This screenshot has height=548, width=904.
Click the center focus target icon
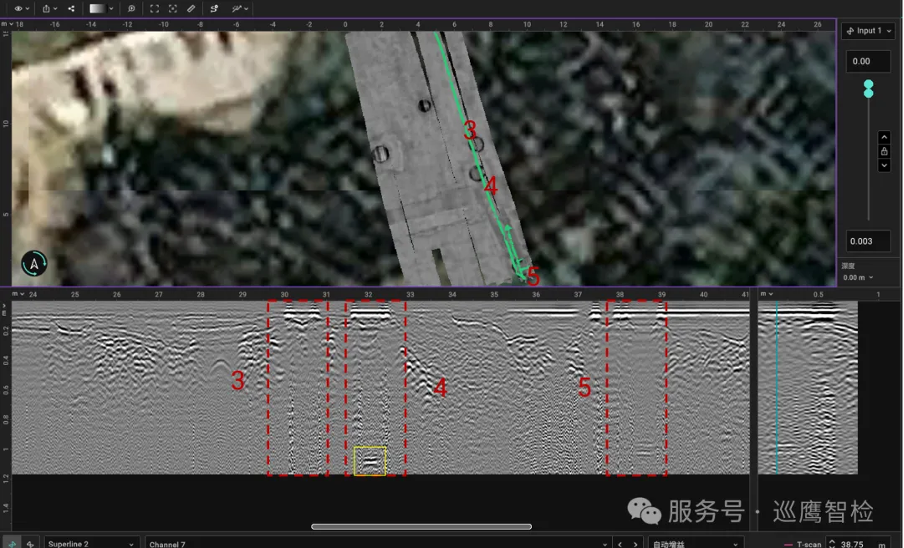tap(173, 8)
